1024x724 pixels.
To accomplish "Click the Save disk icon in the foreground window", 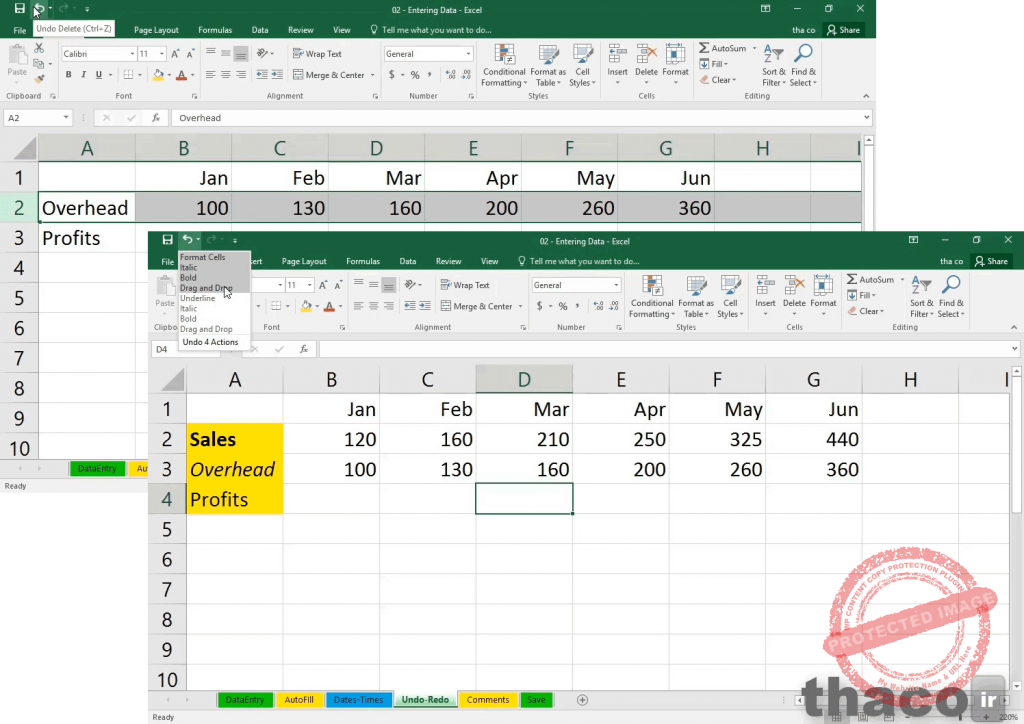I will 167,240.
